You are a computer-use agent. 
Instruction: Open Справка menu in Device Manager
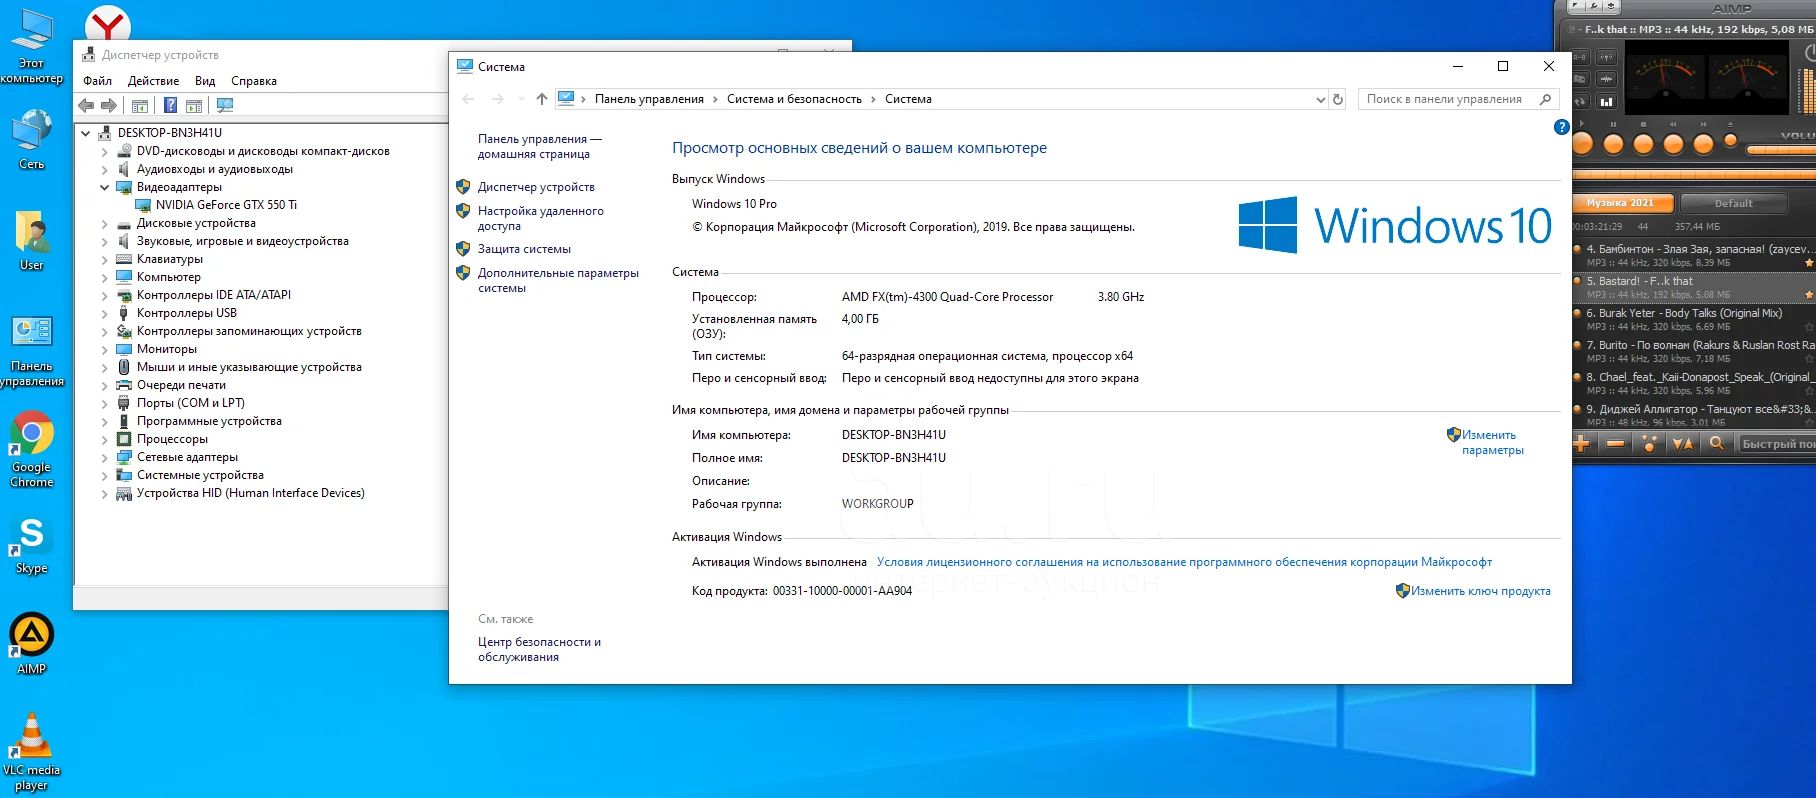coord(254,81)
